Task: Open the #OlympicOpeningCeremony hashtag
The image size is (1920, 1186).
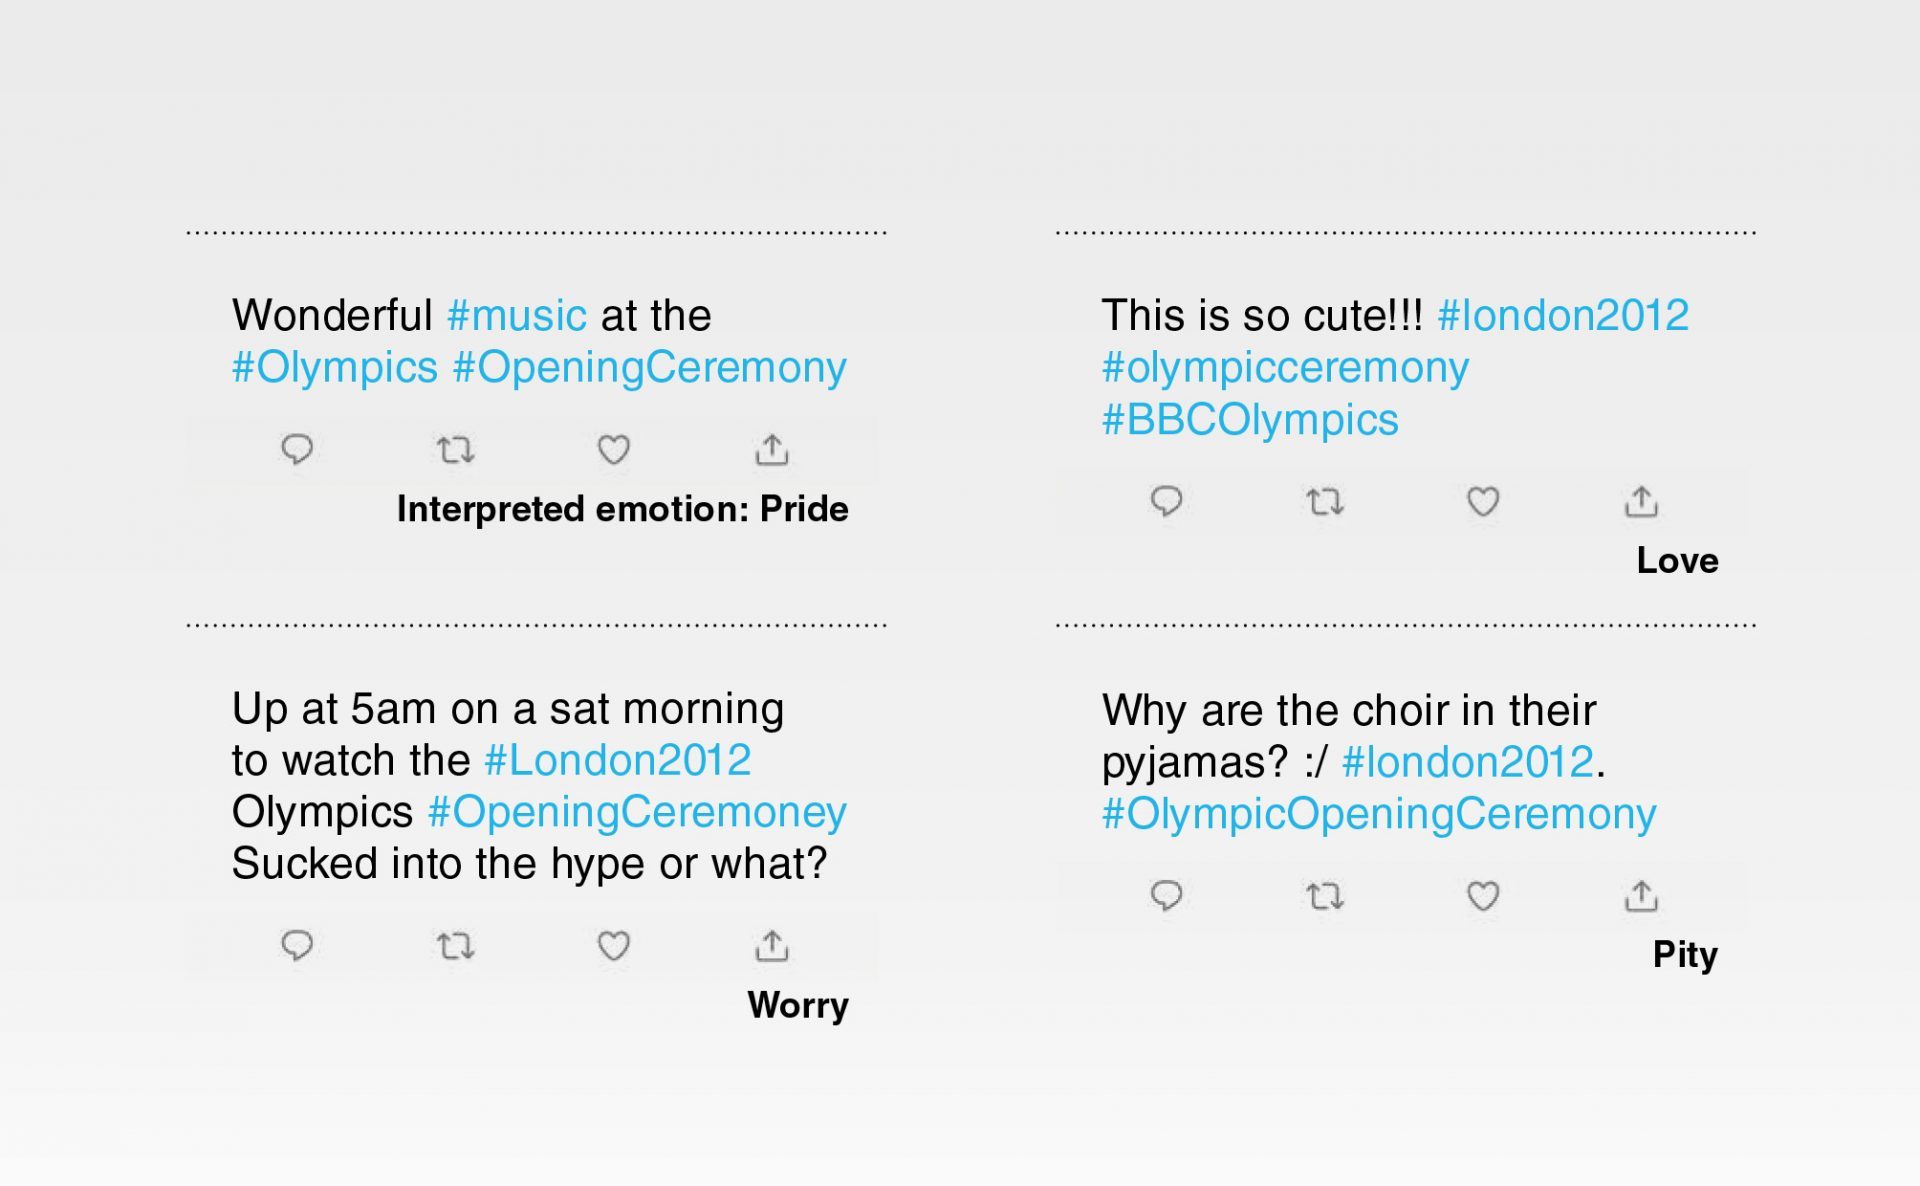Action: 1379,813
